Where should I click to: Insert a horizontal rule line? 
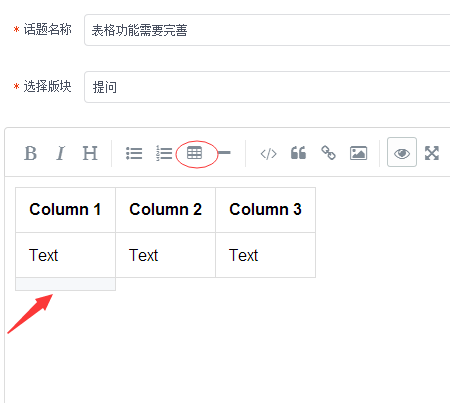click(x=225, y=153)
